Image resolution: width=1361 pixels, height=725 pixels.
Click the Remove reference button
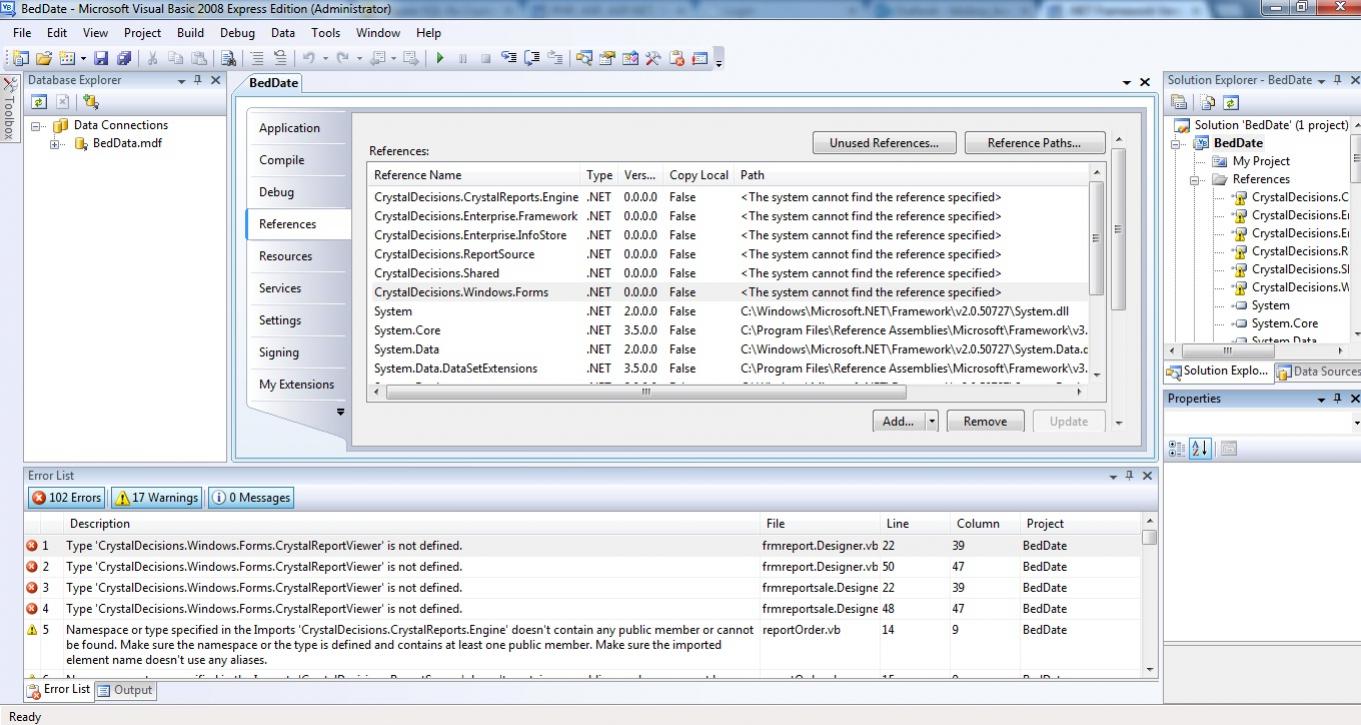985,421
